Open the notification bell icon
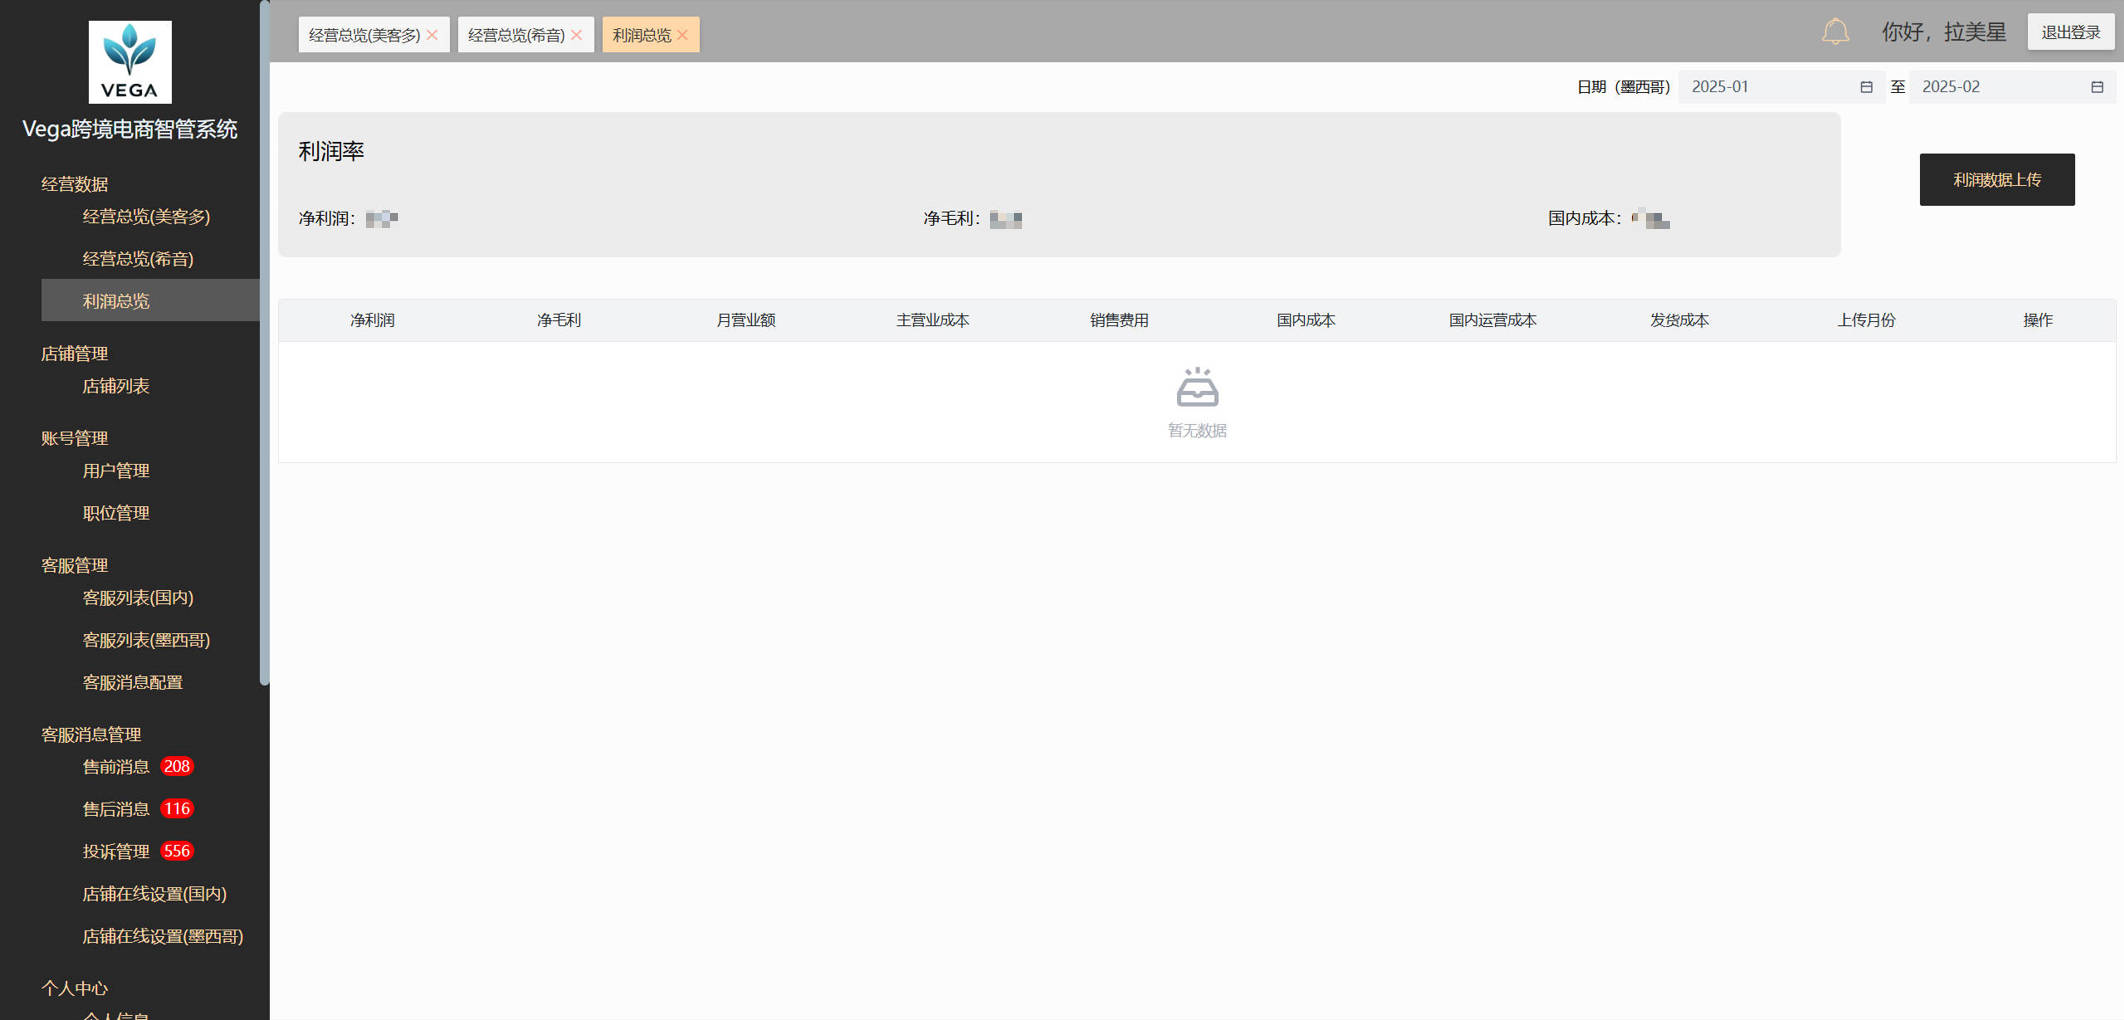This screenshot has width=2124, height=1020. (1836, 31)
